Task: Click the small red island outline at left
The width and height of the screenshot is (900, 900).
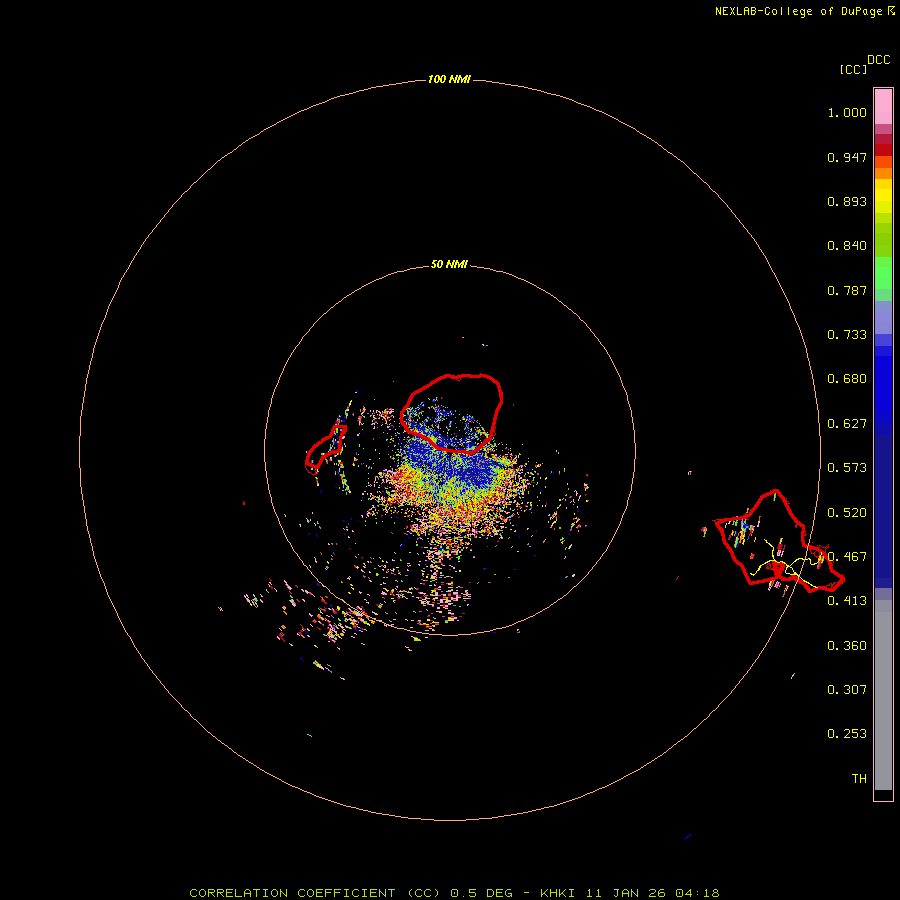Action: pos(325,449)
